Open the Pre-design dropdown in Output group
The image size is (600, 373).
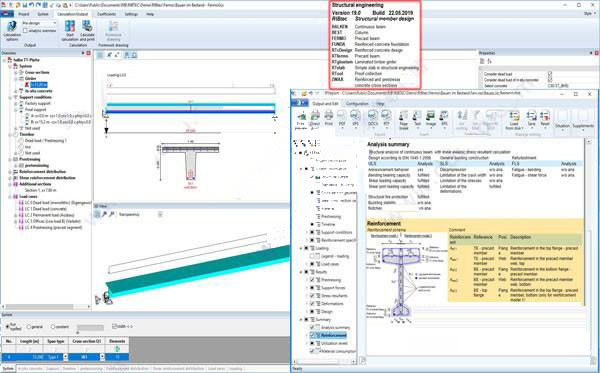point(39,23)
